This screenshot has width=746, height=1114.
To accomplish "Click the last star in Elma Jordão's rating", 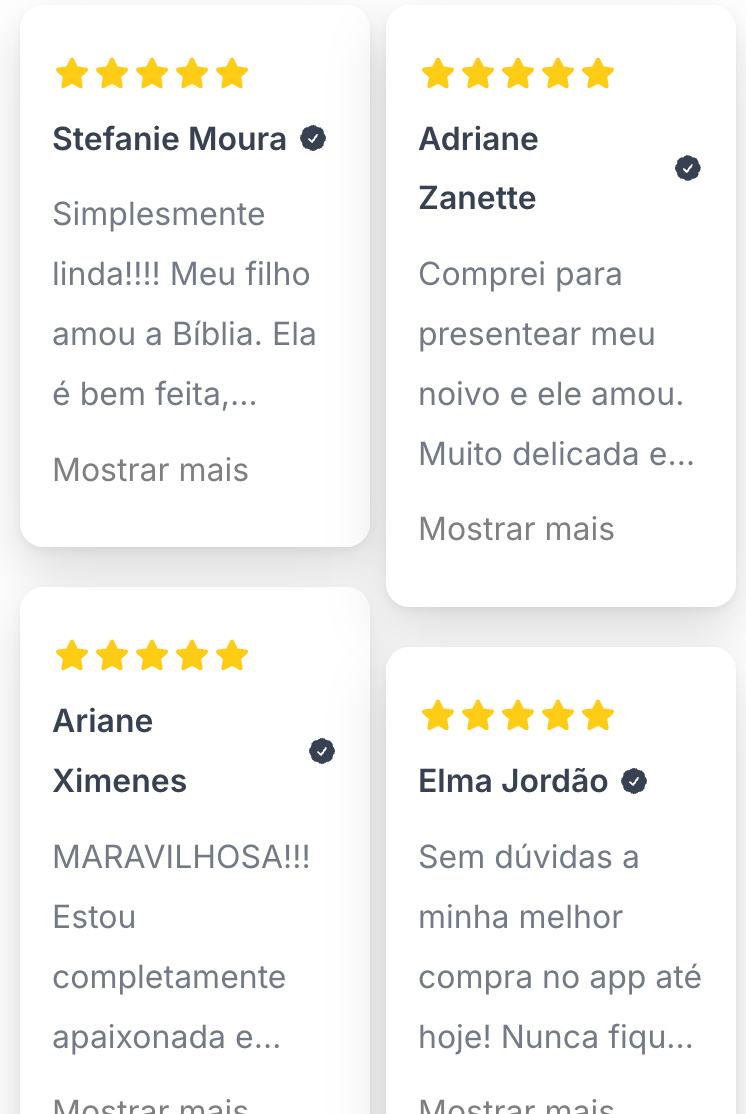I will coord(598,716).
